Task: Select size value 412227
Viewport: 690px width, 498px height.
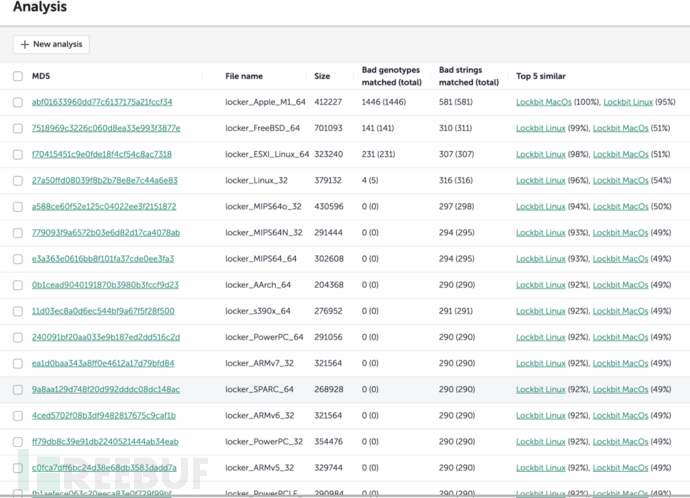Action: pos(328,102)
